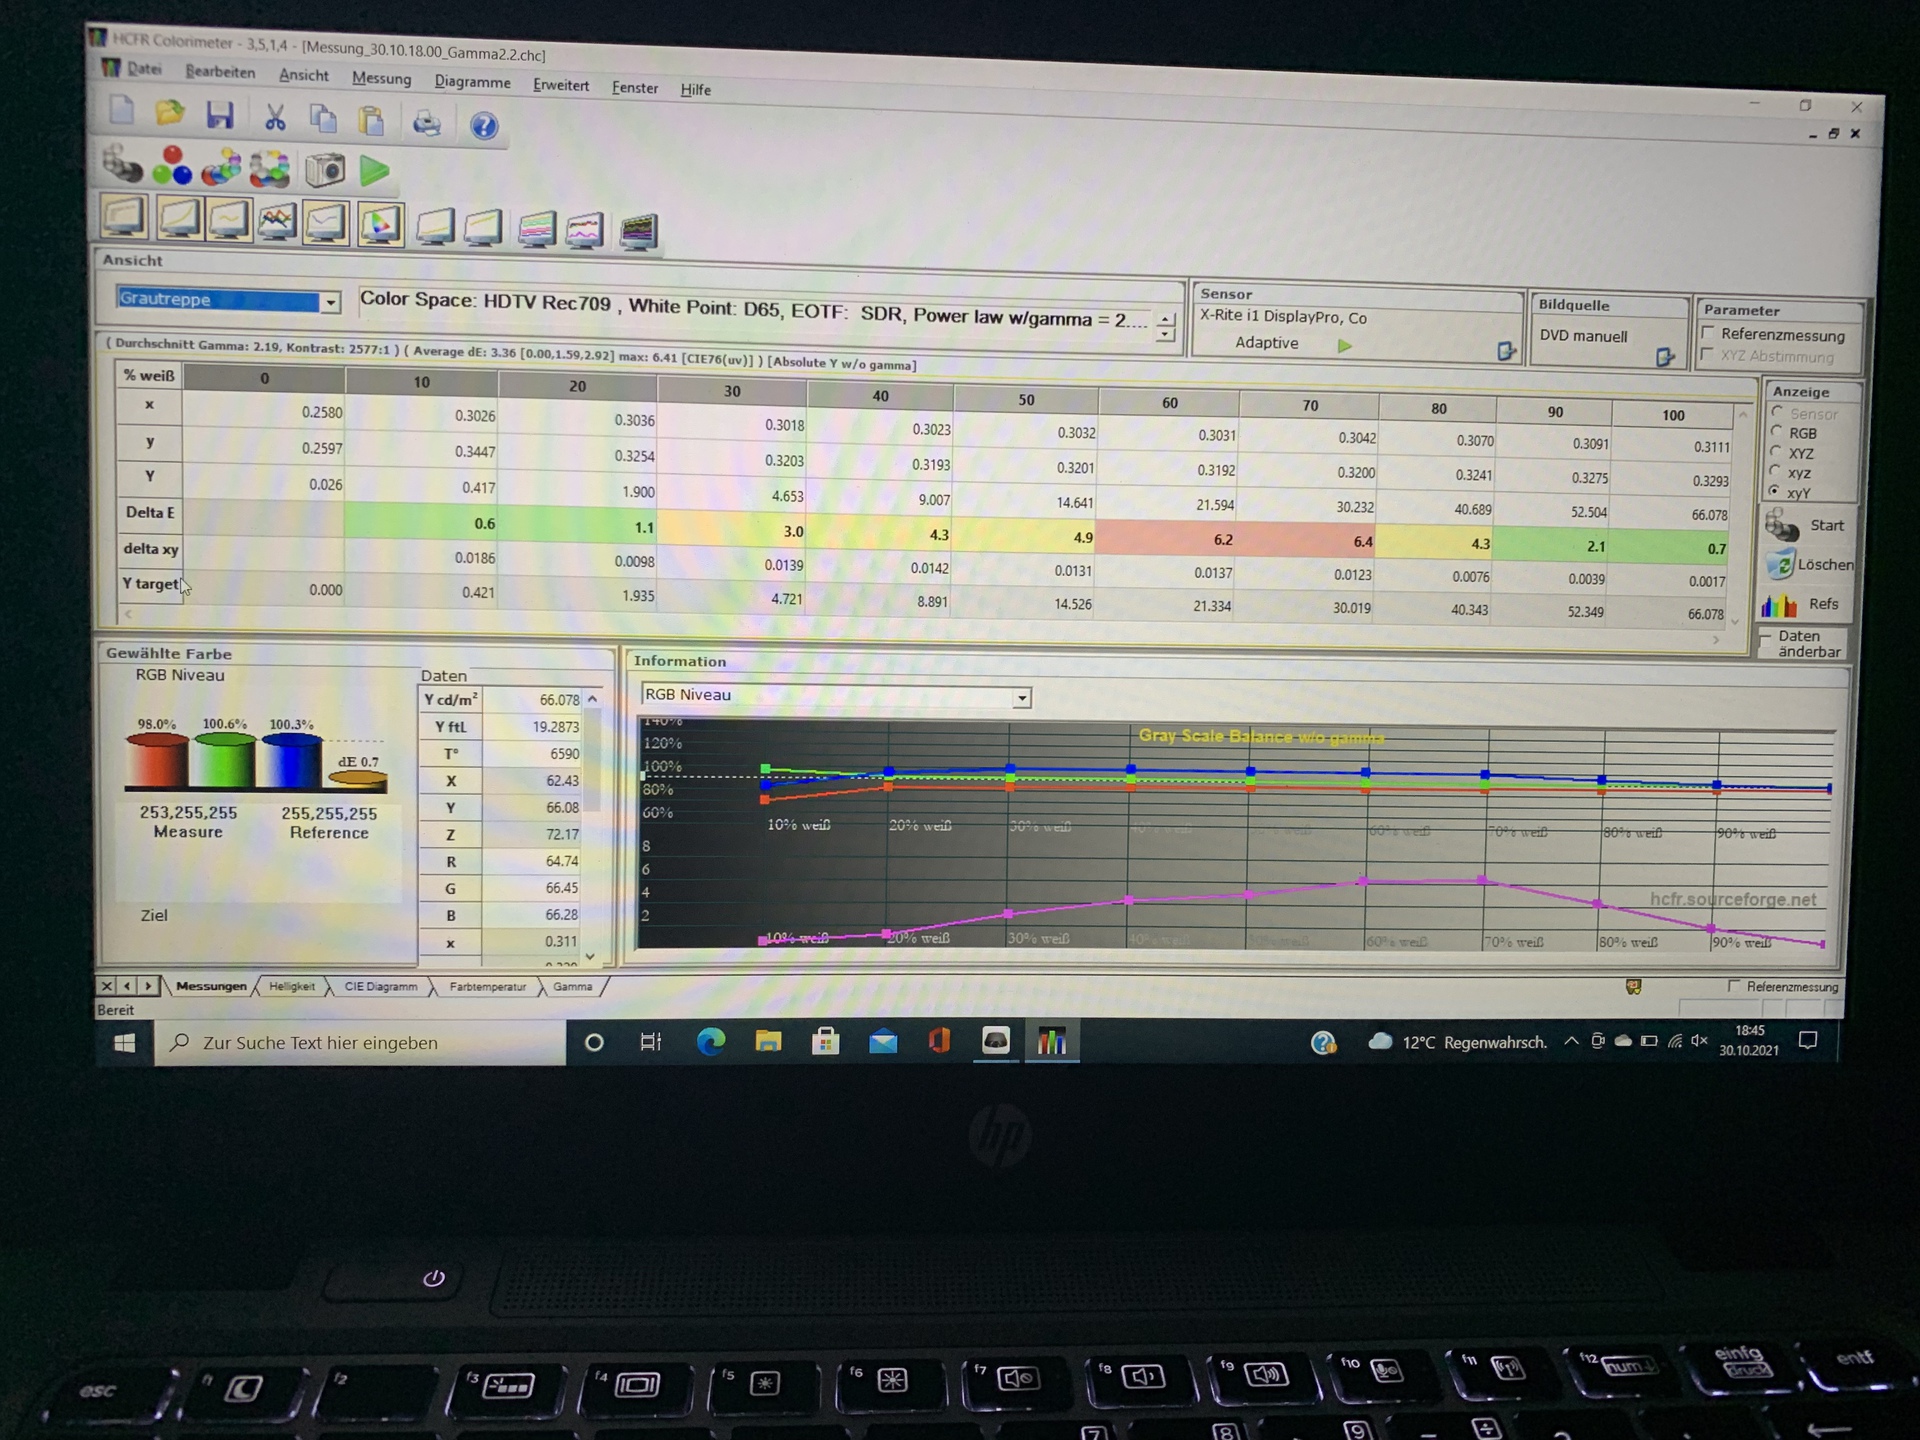The height and width of the screenshot is (1440, 1920).
Task: Click Bildquelle configure icon beside DVD manuell
Action: 1665,357
